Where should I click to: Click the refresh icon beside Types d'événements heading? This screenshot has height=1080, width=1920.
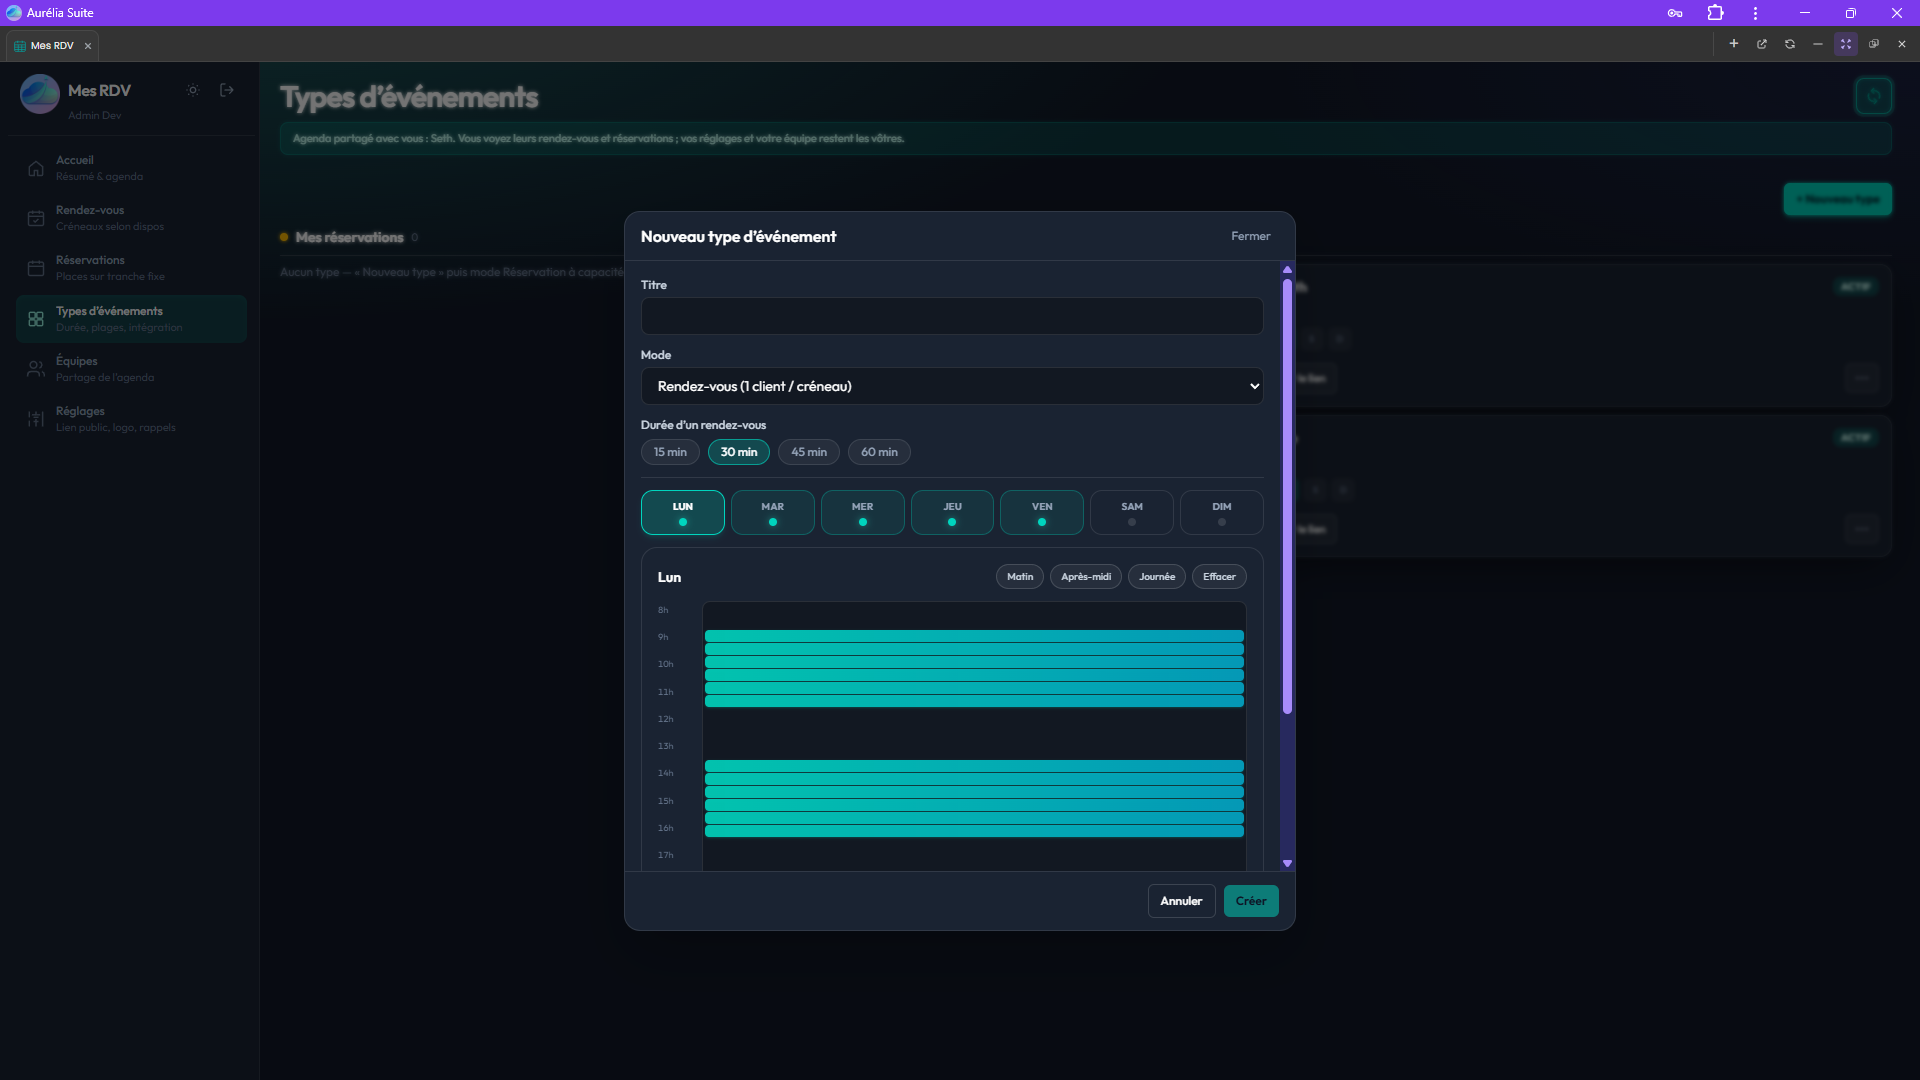click(x=1874, y=96)
